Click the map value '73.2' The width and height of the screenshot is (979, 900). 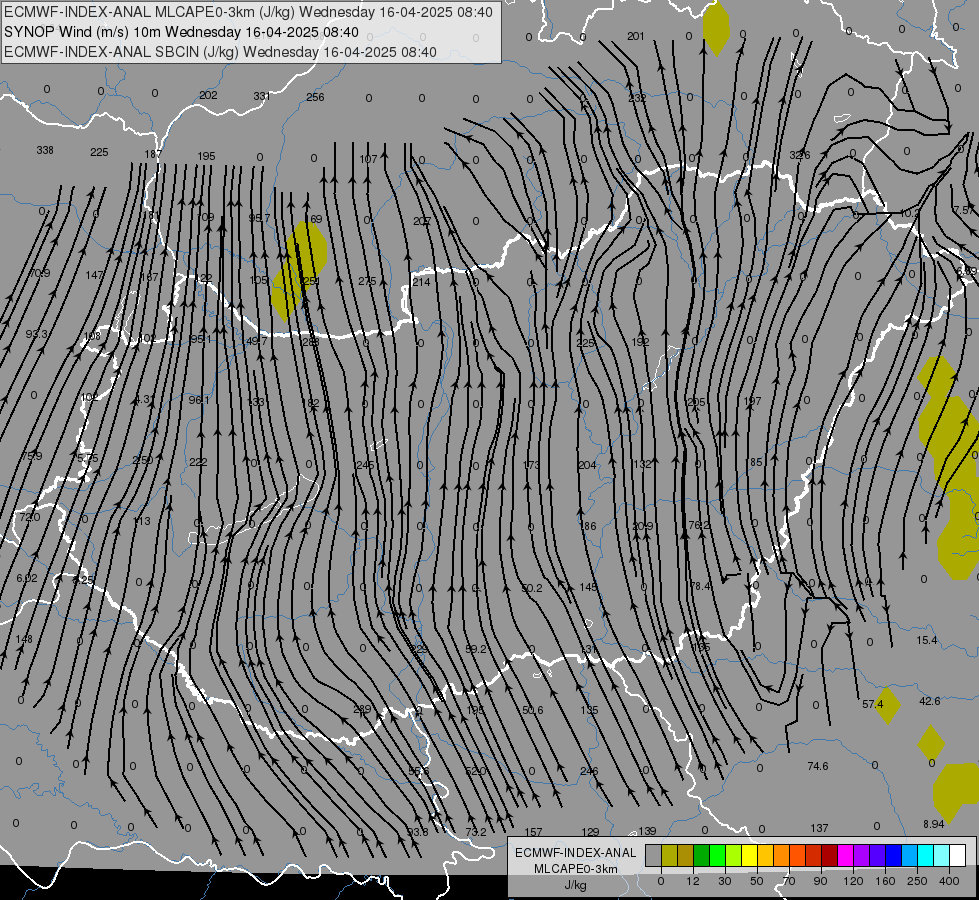point(476,833)
